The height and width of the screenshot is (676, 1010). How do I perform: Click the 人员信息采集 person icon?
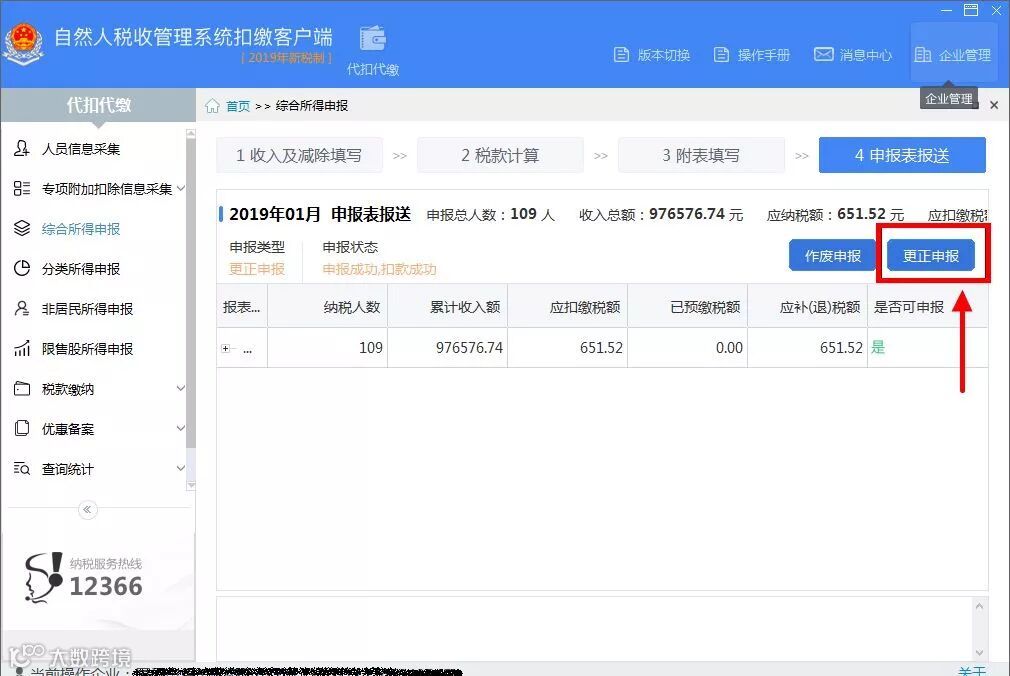coord(21,149)
